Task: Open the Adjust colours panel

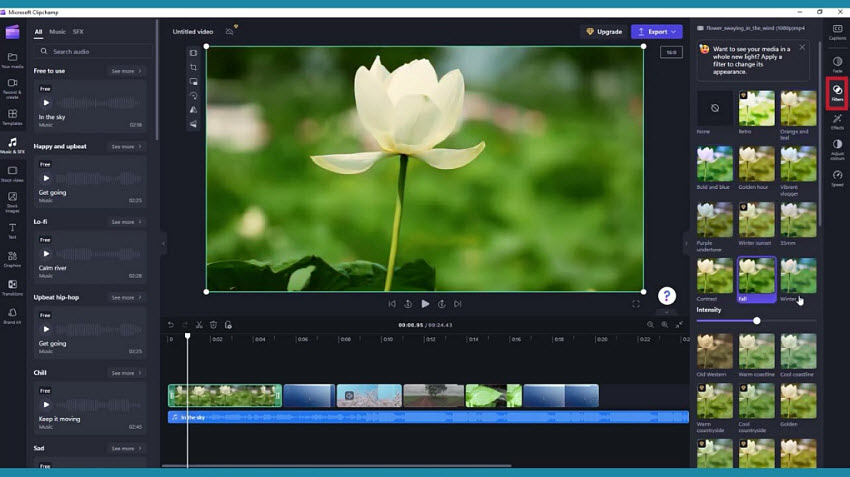Action: tap(837, 149)
